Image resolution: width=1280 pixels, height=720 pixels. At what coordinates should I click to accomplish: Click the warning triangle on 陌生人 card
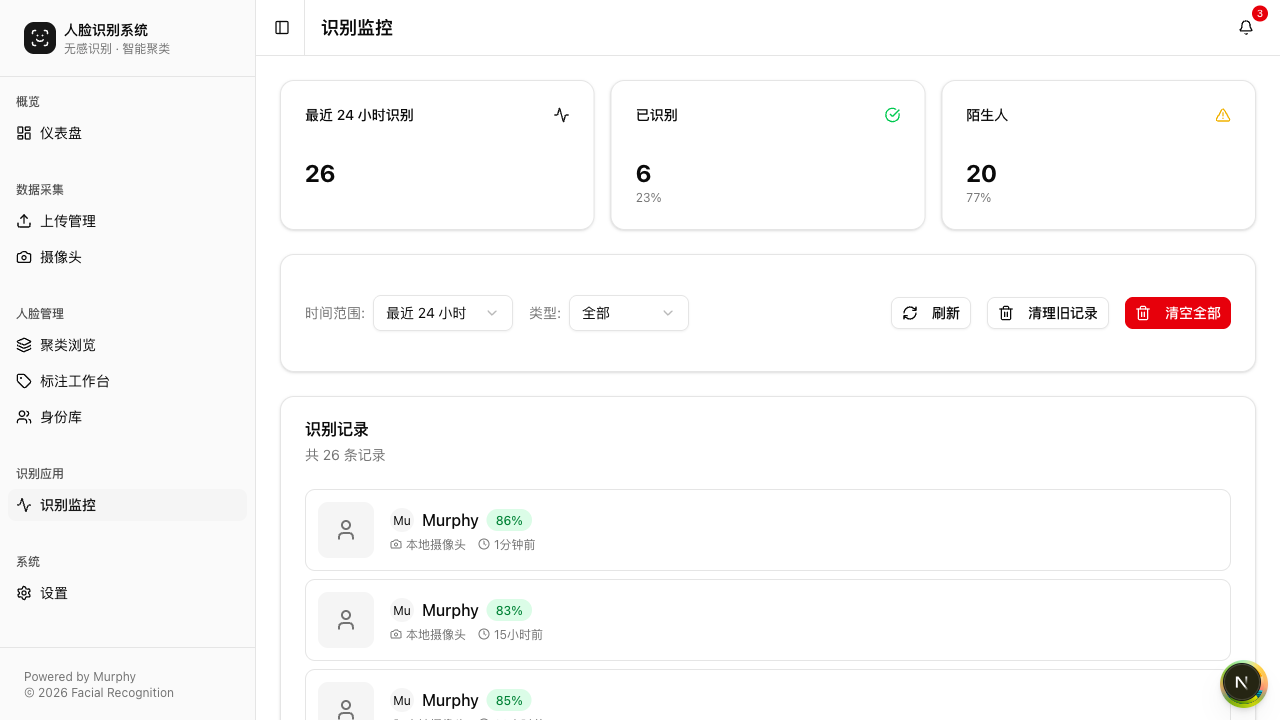(1223, 115)
